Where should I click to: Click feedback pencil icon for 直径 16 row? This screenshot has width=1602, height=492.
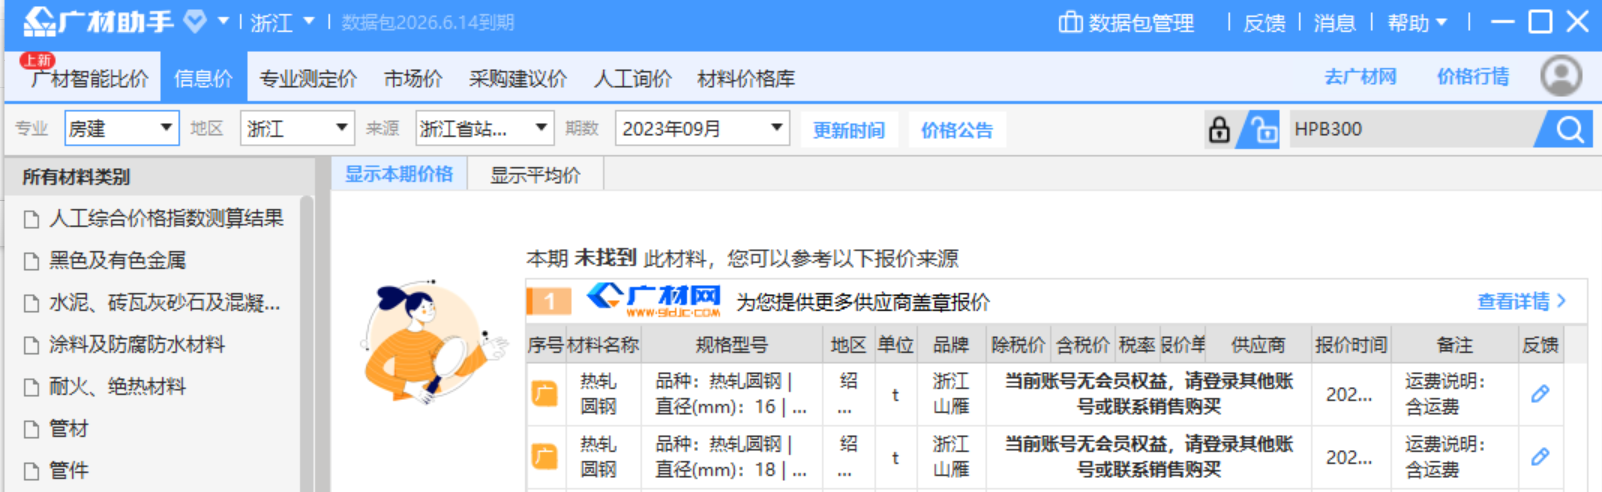(1540, 394)
